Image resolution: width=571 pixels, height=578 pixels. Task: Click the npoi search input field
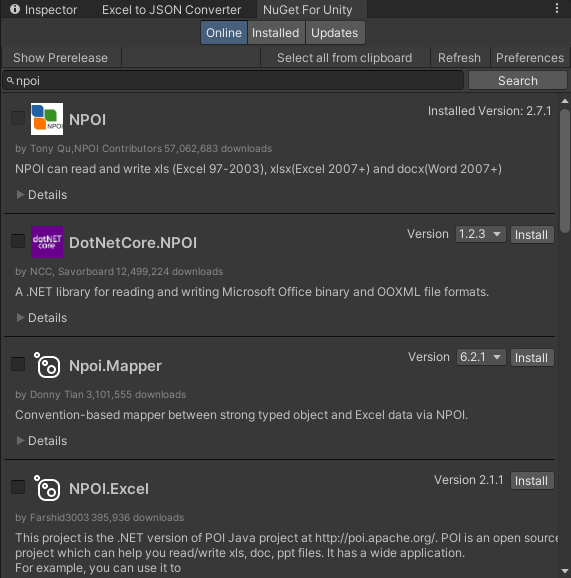[233, 80]
